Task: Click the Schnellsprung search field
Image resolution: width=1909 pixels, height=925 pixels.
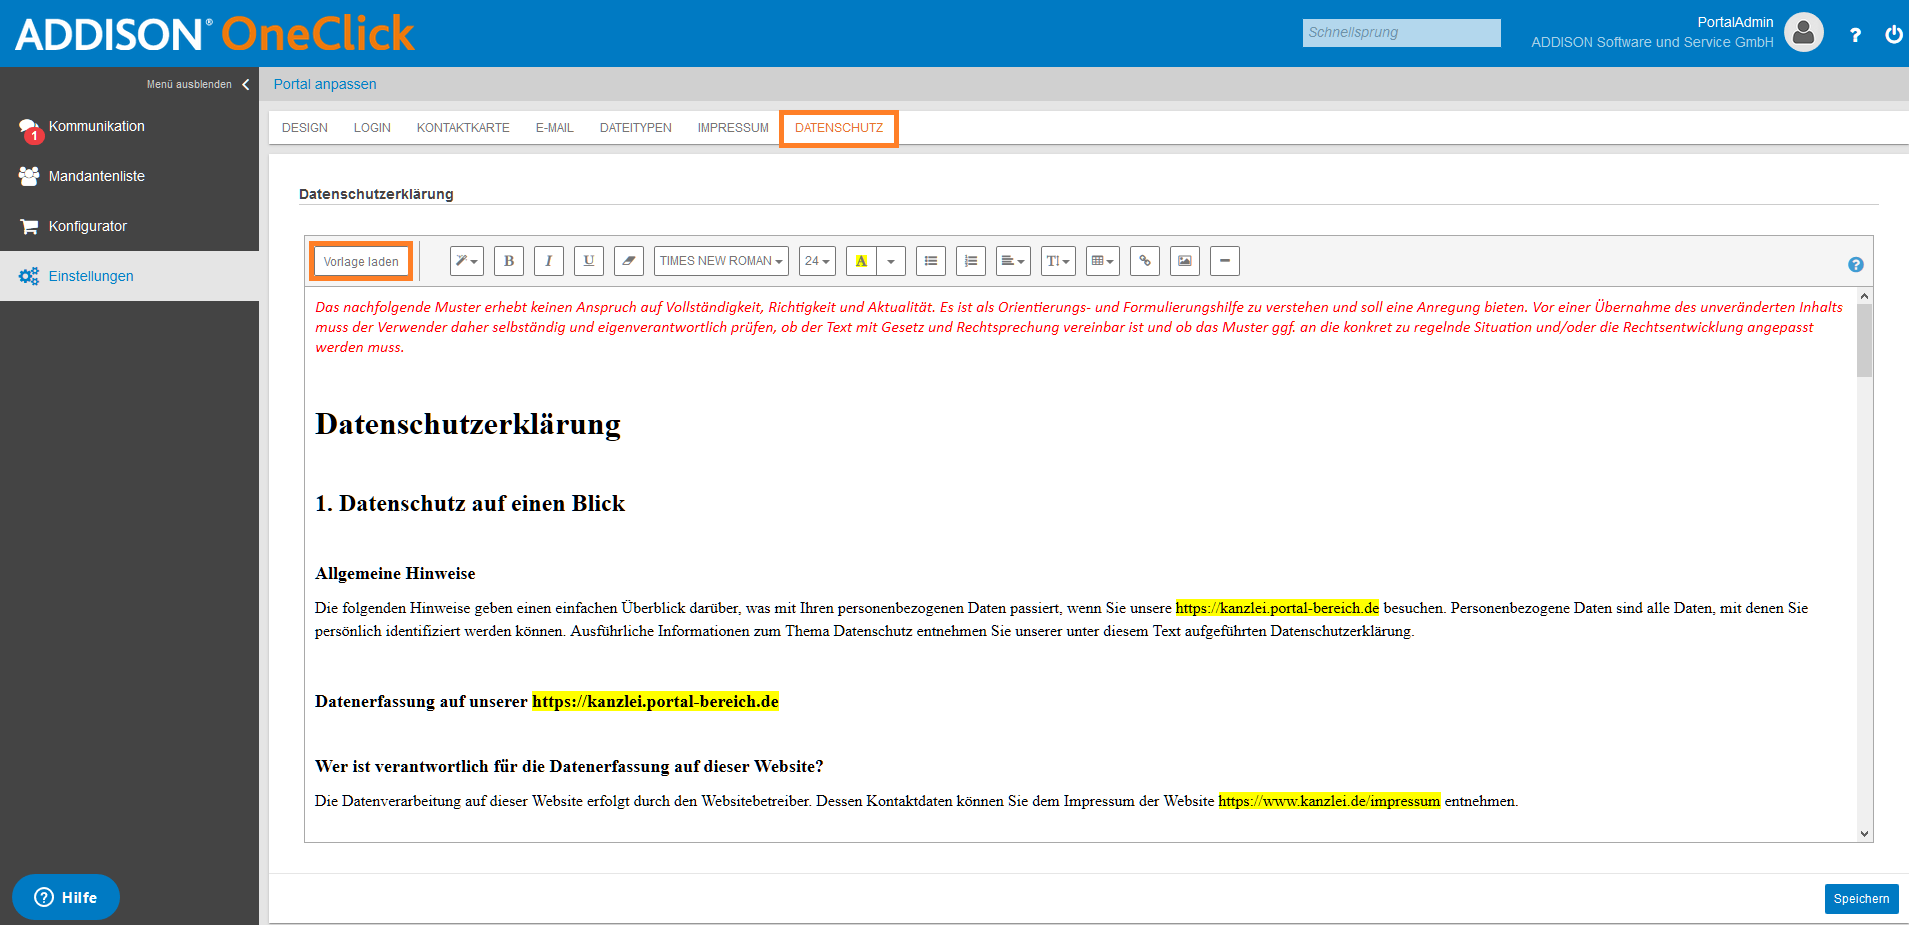Action: pyautogui.click(x=1401, y=33)
